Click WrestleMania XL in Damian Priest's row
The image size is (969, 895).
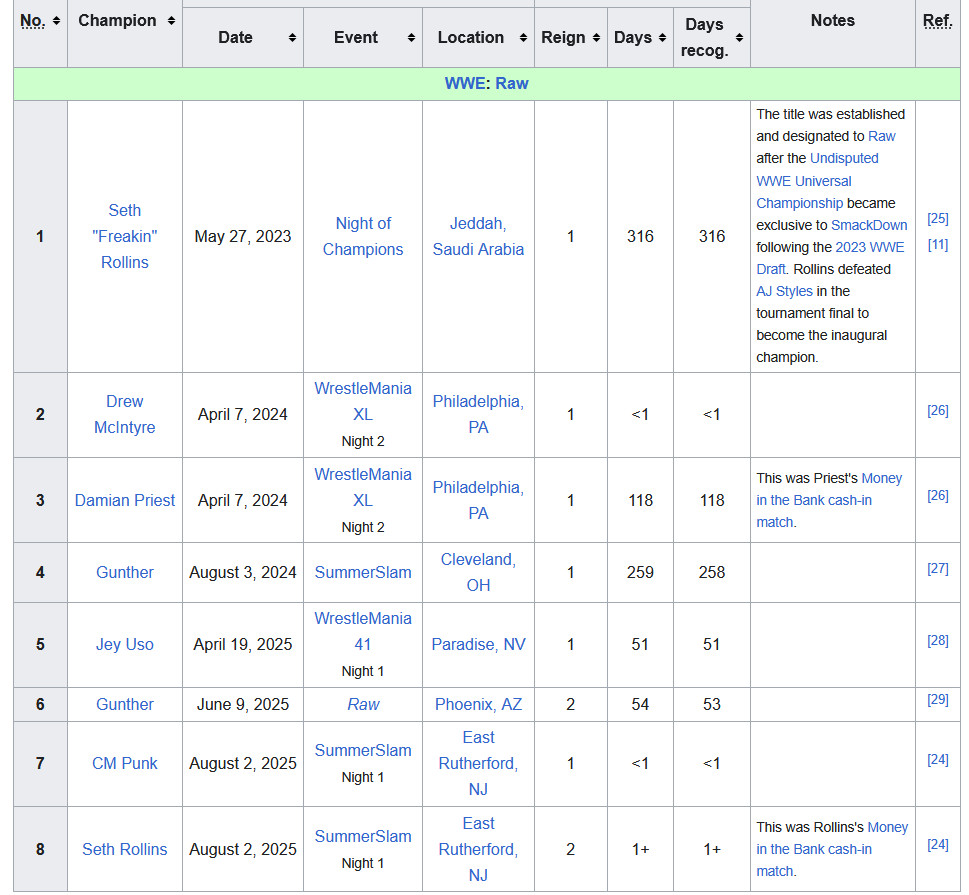[x=363, y=487]
